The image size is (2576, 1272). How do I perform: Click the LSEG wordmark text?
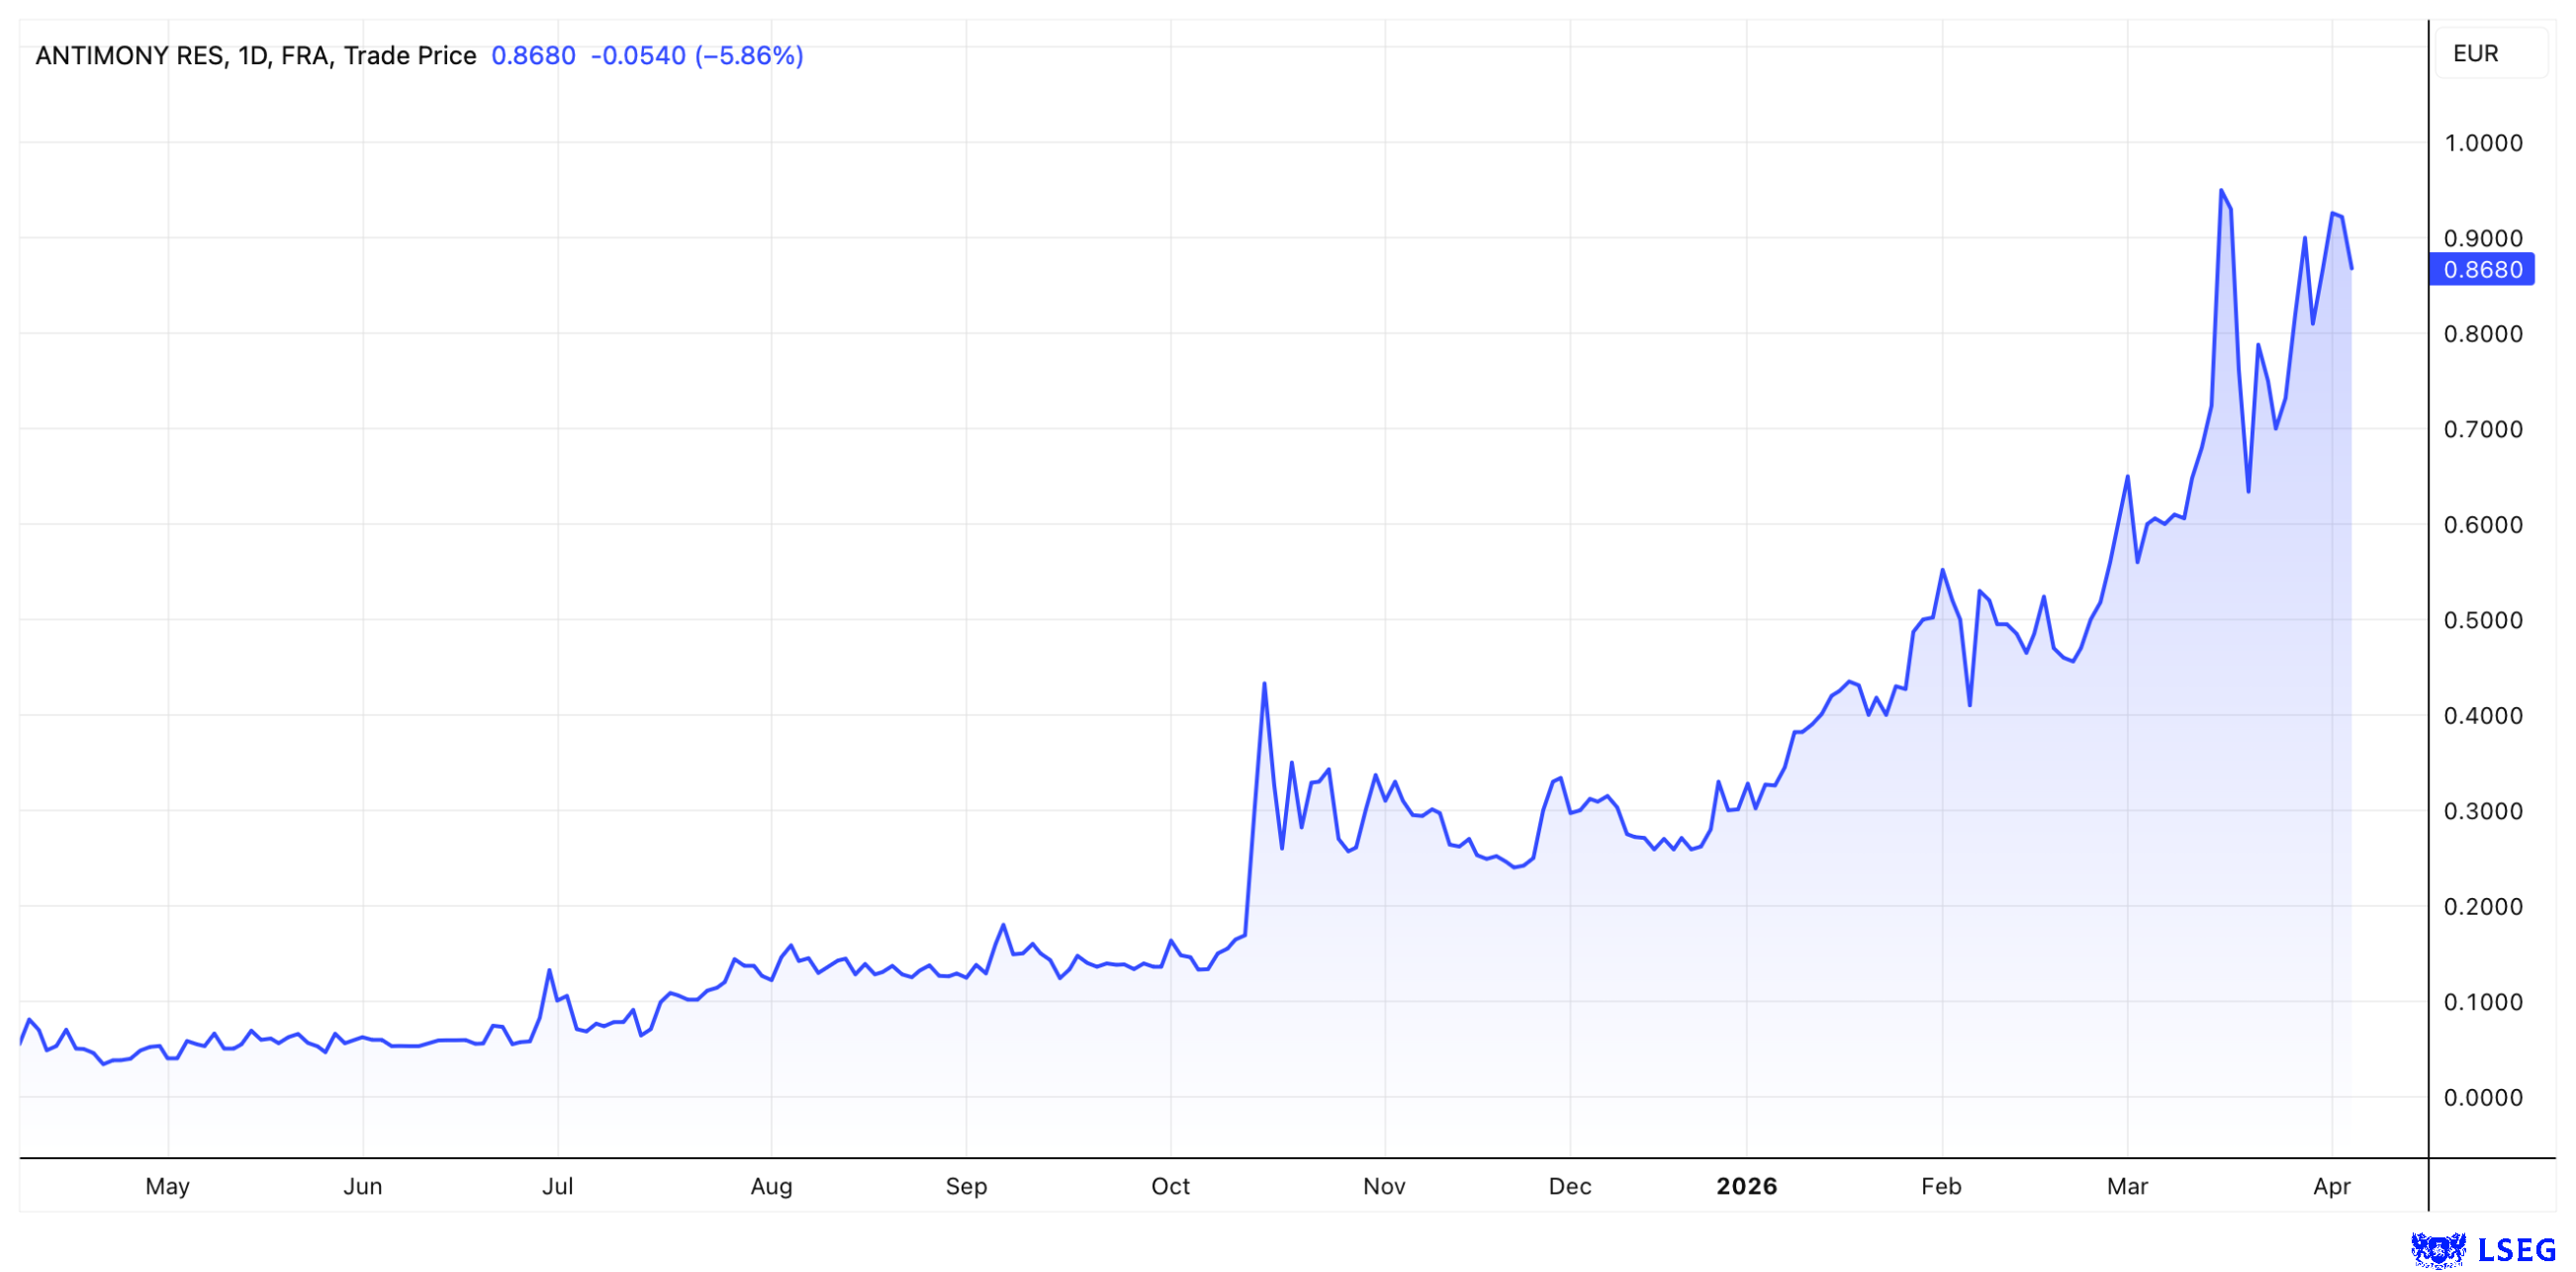pyautogui.click(x=2517, y=1250)
